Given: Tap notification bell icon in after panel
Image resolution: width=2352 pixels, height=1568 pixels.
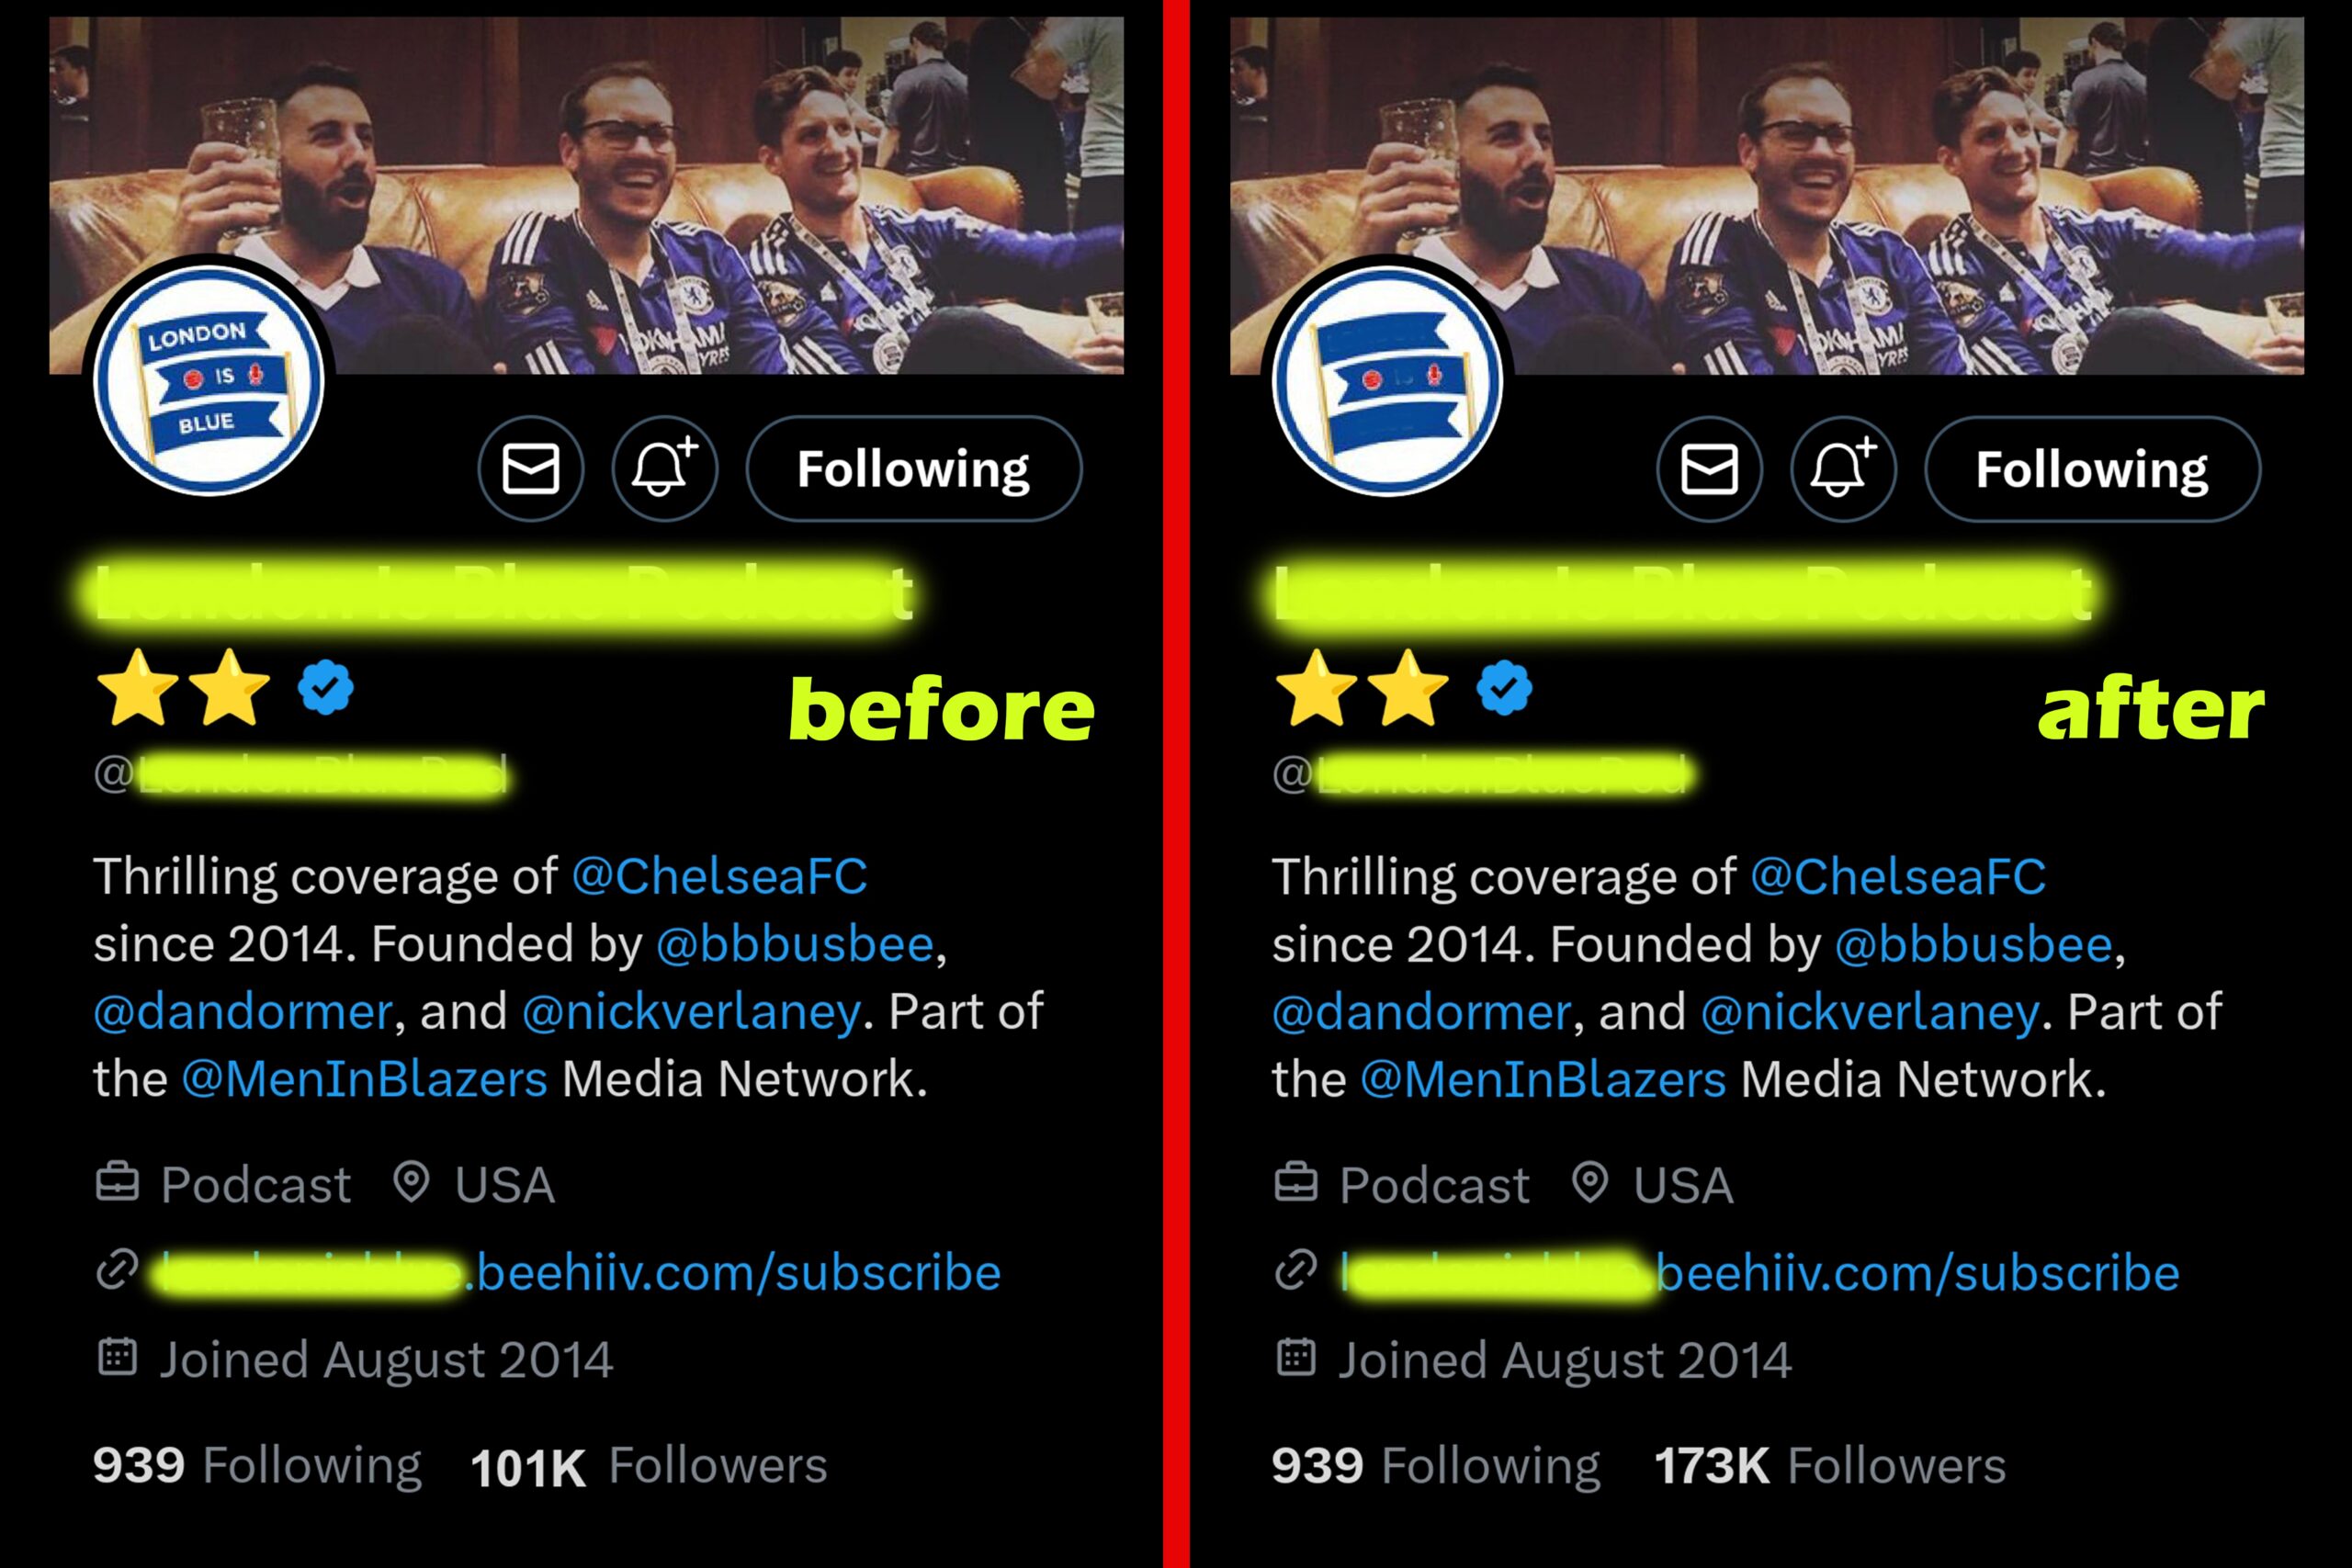Looking at the screenshot, I should (x=1843, y=469).
